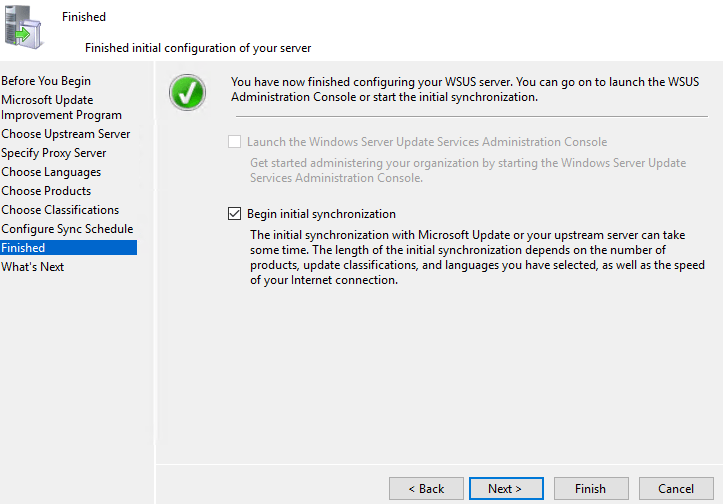723x504 pixels.
Task: Click the 'You have now finished configuring' message
Action: (x=465, y=89)
